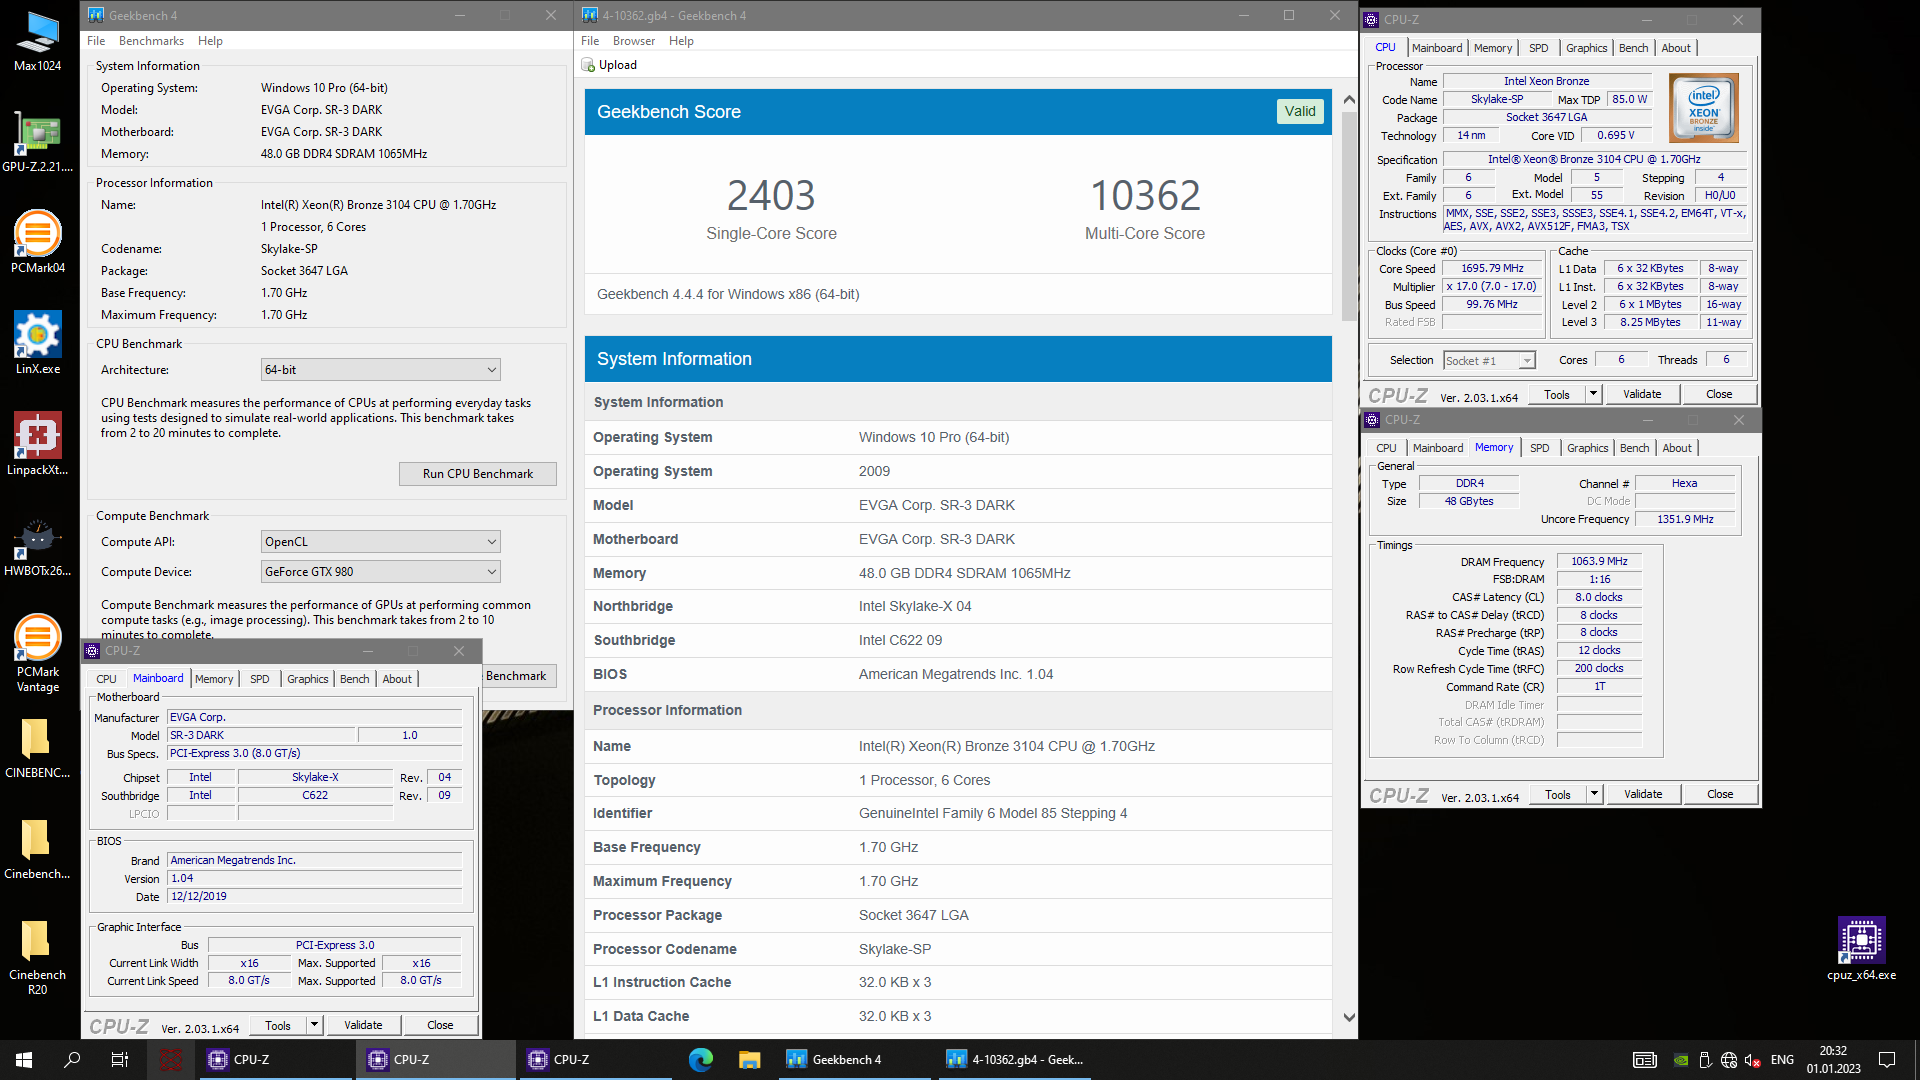Click the Windows Start button
This screenshot has height=1080, width=1920.
pos(24,1060)
